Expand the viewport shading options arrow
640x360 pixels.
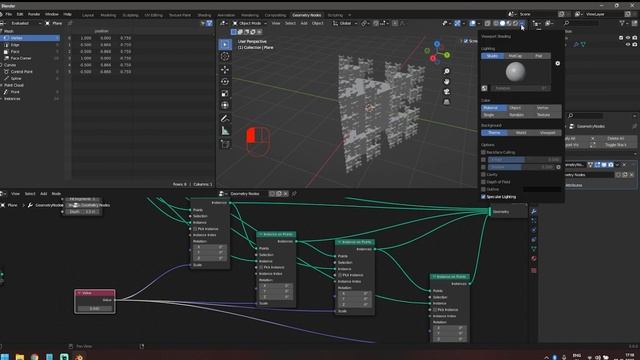[522, 23]
